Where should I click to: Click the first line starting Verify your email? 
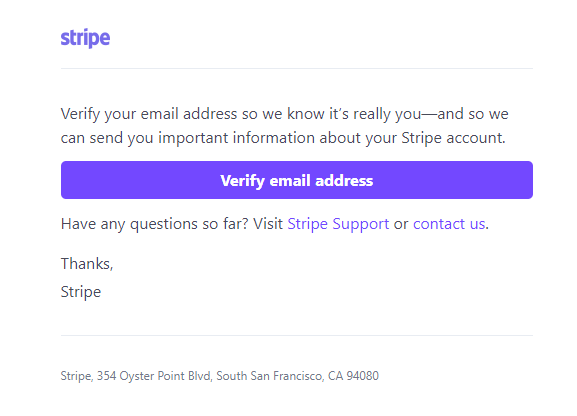284,114
